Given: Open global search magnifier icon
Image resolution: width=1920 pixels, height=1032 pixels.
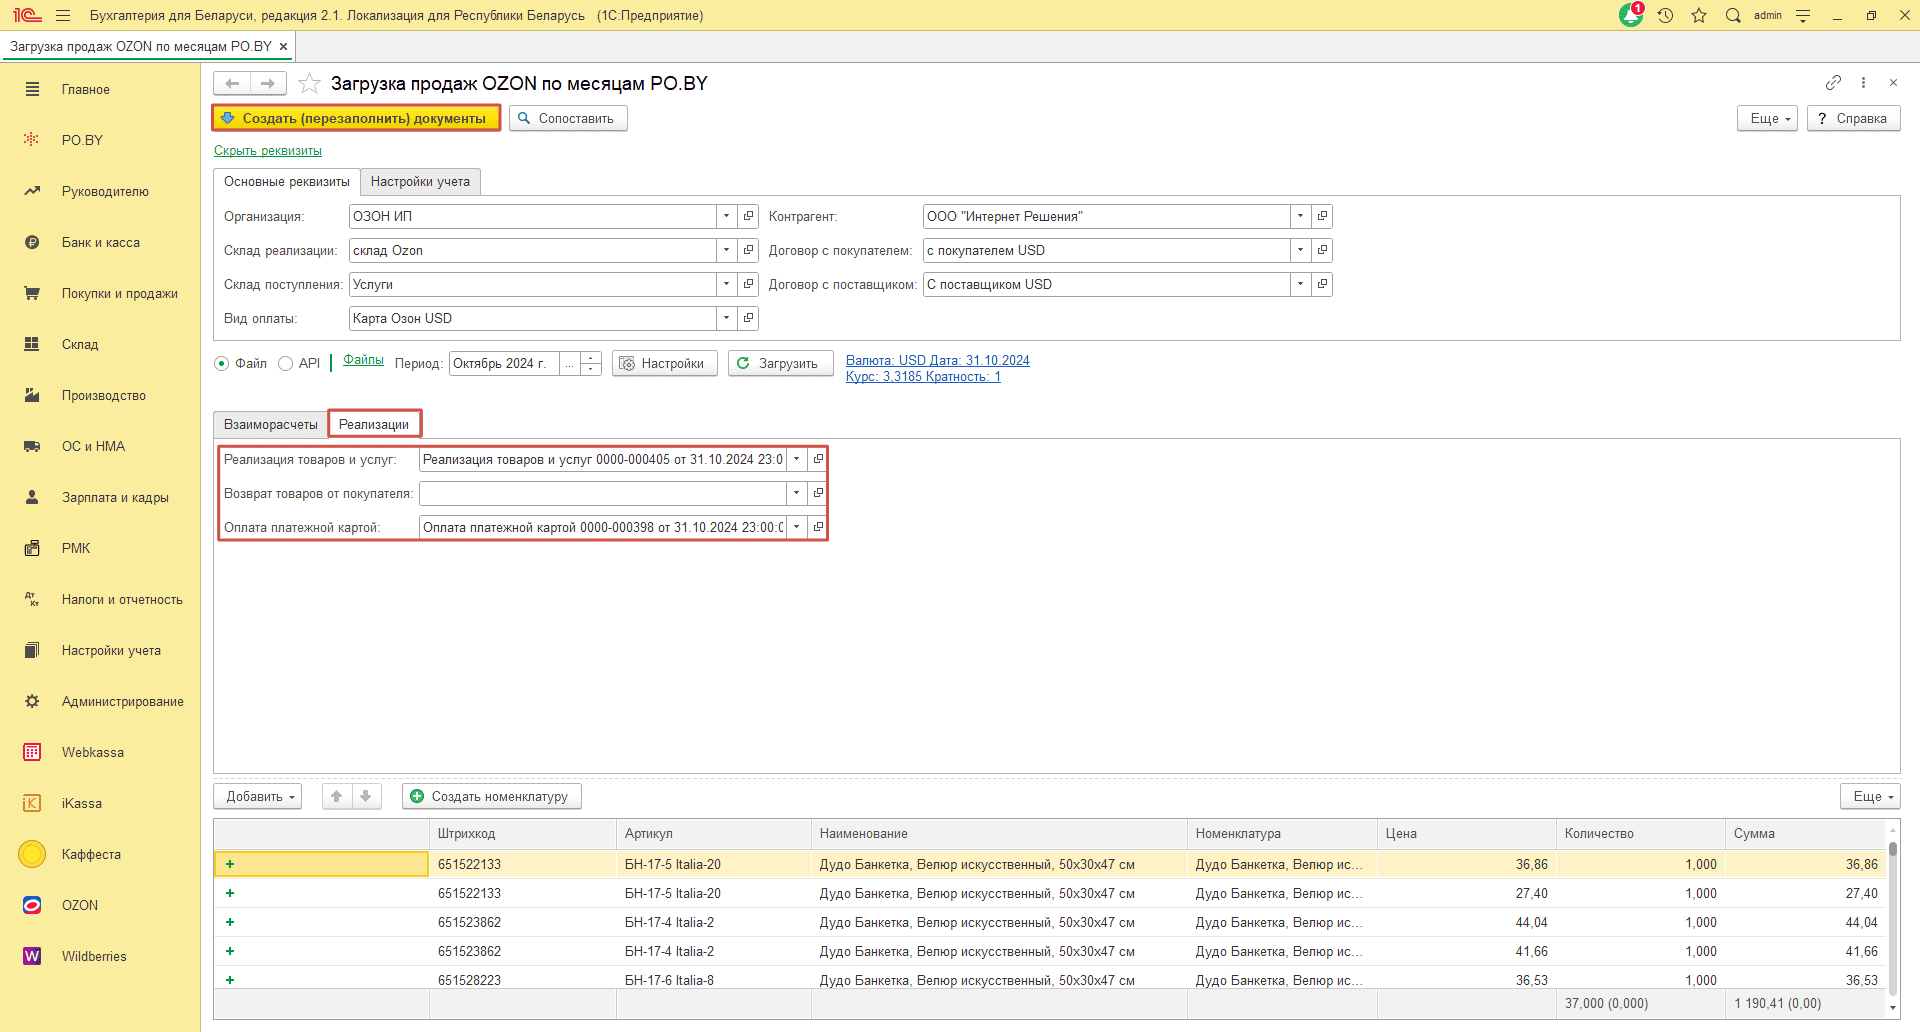Looking at the screenshot, I should [x=1733, y=16].
